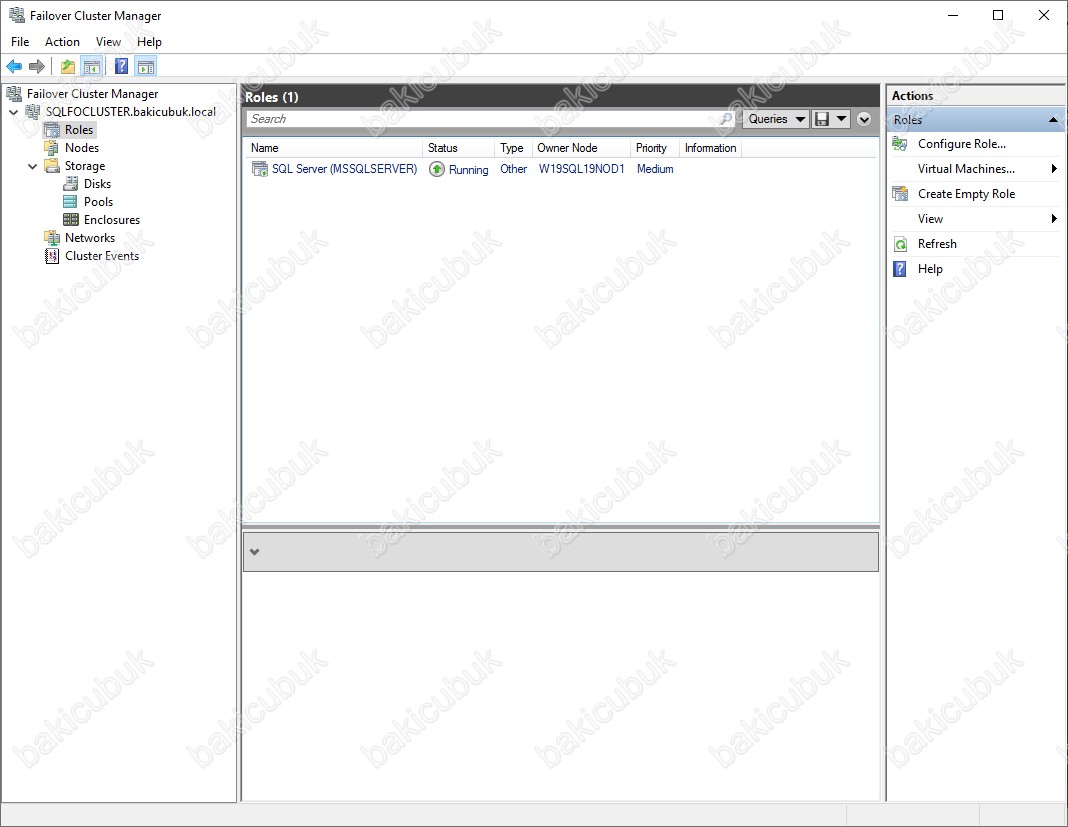This screenshot has height=827, width=1068.
Task: Open Help via the toolbar question-mark icon
Action: (121, 66)
